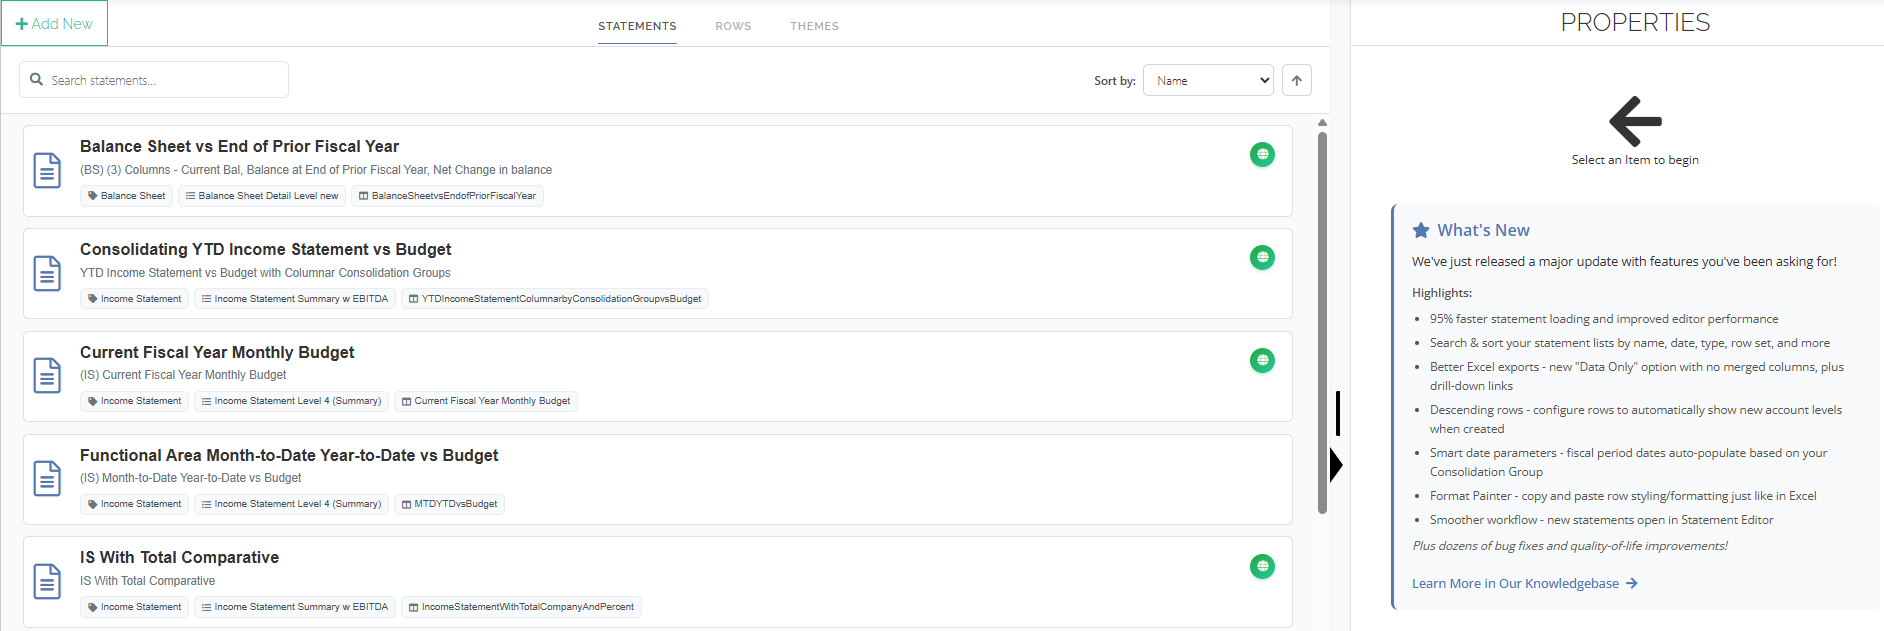Open the Sort by Name dropdown
This screenshot has width=1884, height=631.
[x=1208, y=80]
